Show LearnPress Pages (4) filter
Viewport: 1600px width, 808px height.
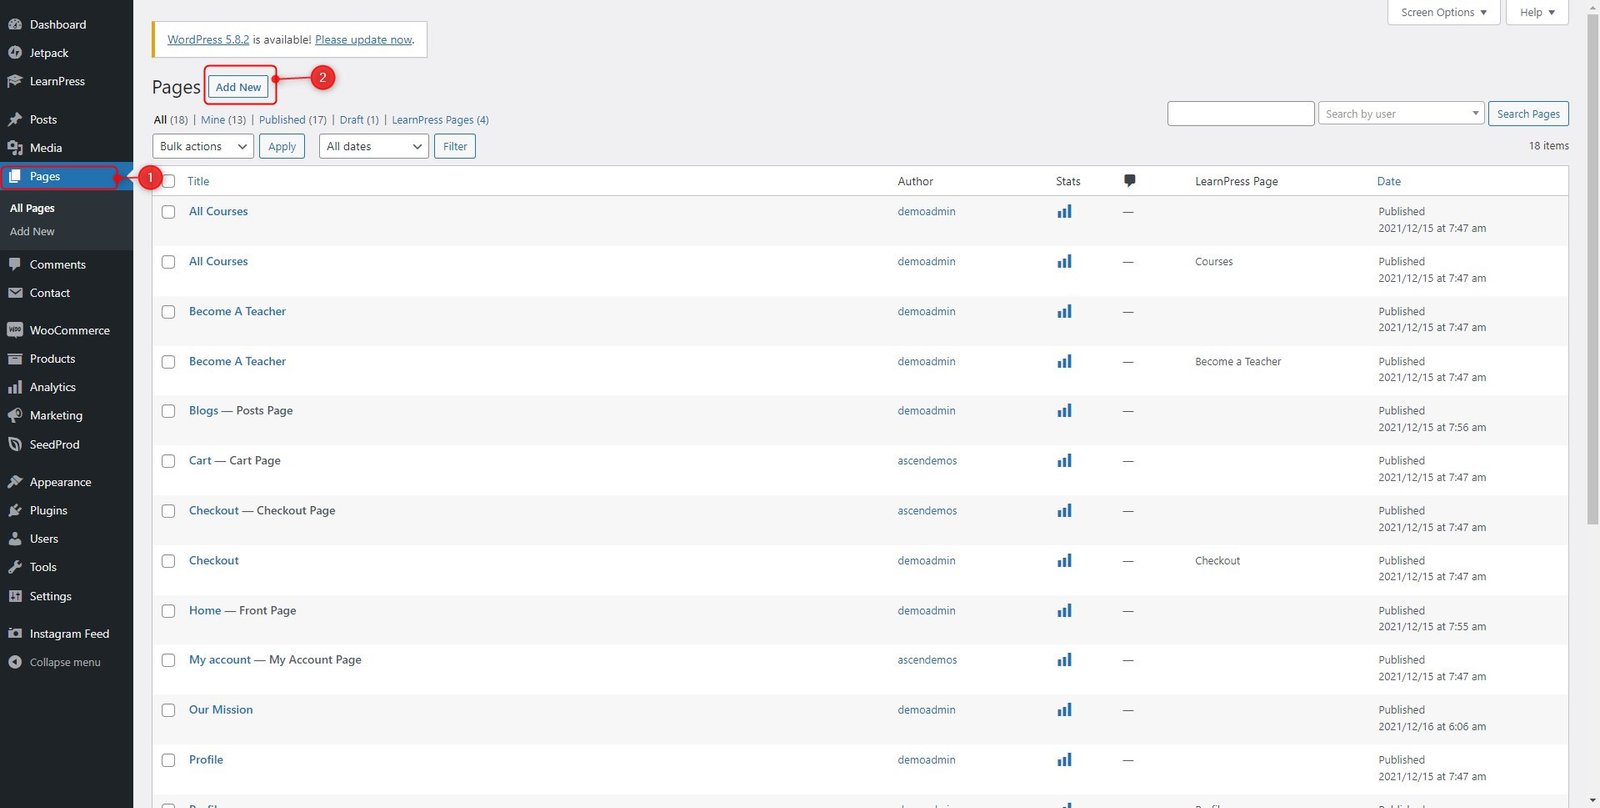point(440,120)
